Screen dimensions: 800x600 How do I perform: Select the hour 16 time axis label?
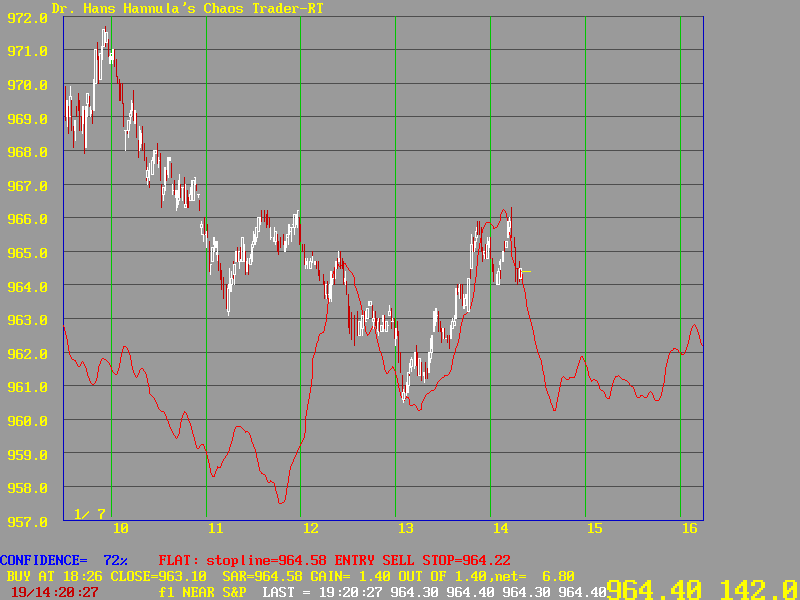pyautogui.click(x=690, y=529)
